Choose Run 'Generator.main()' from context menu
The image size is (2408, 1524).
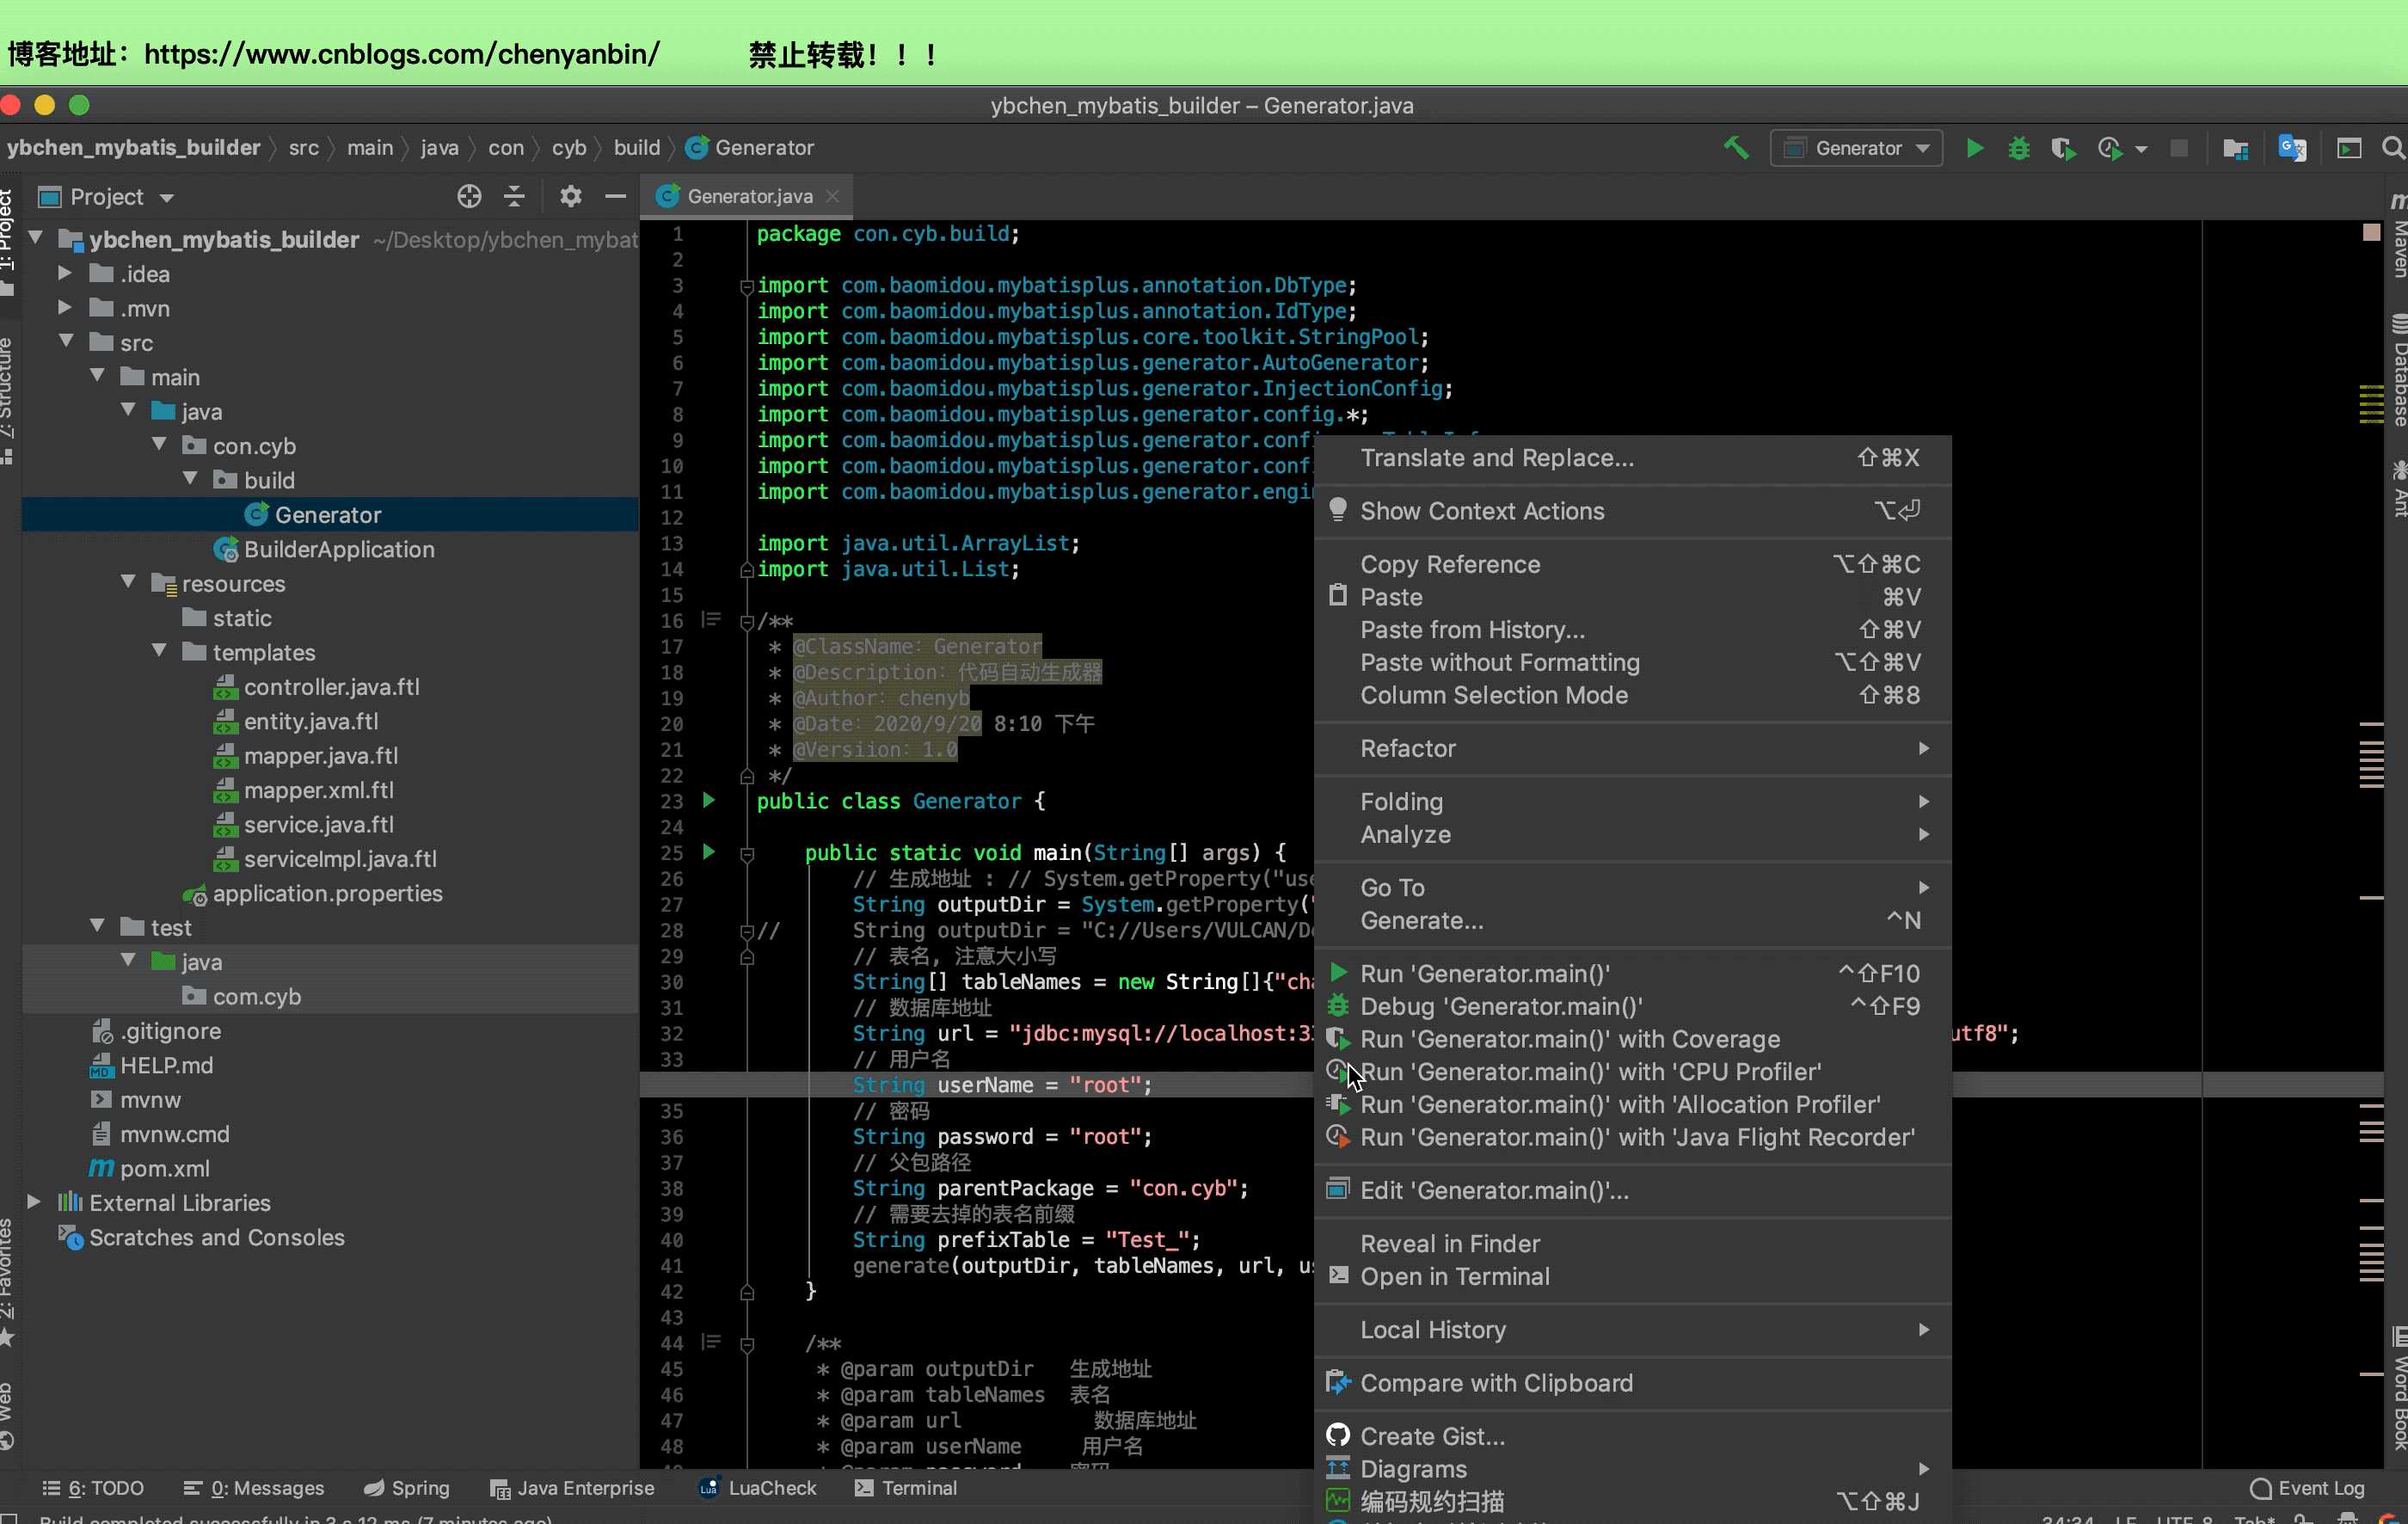[1632, 973]
